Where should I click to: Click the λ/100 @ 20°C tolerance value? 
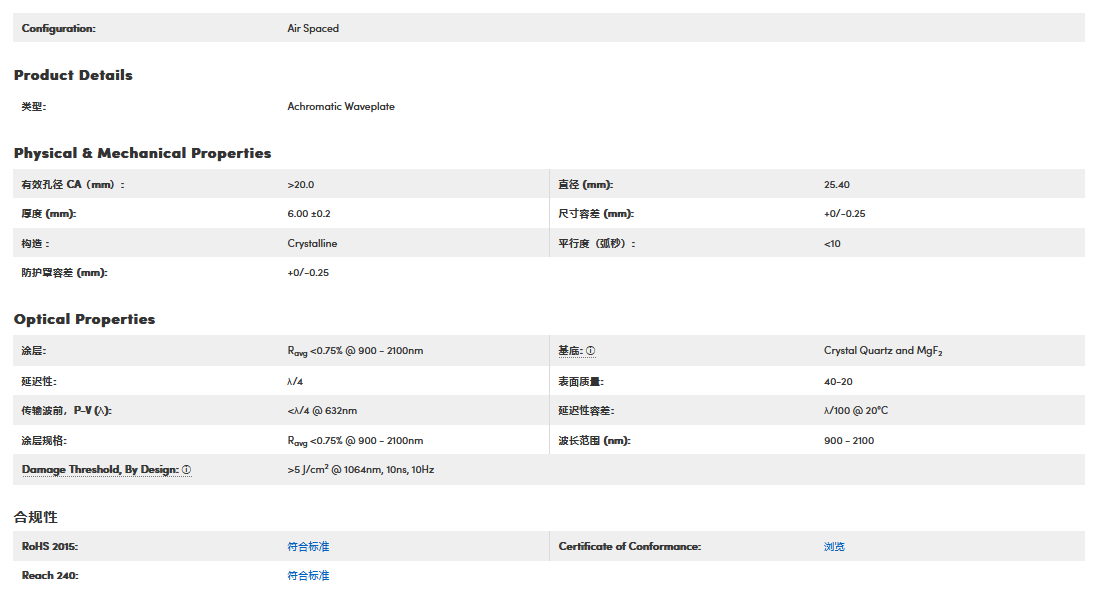pyautogui.click(x=856, y=411)
